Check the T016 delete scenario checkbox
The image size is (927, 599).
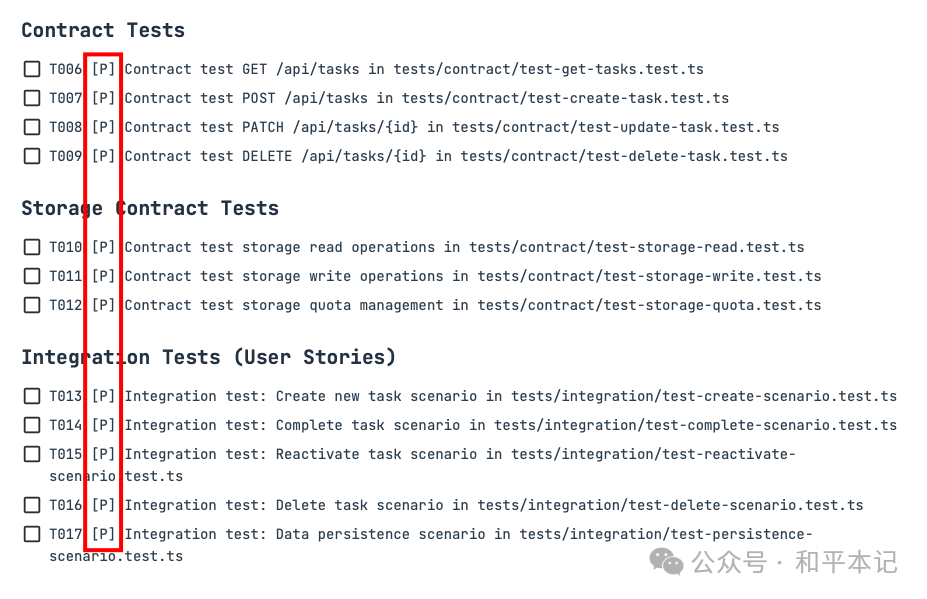32,505
